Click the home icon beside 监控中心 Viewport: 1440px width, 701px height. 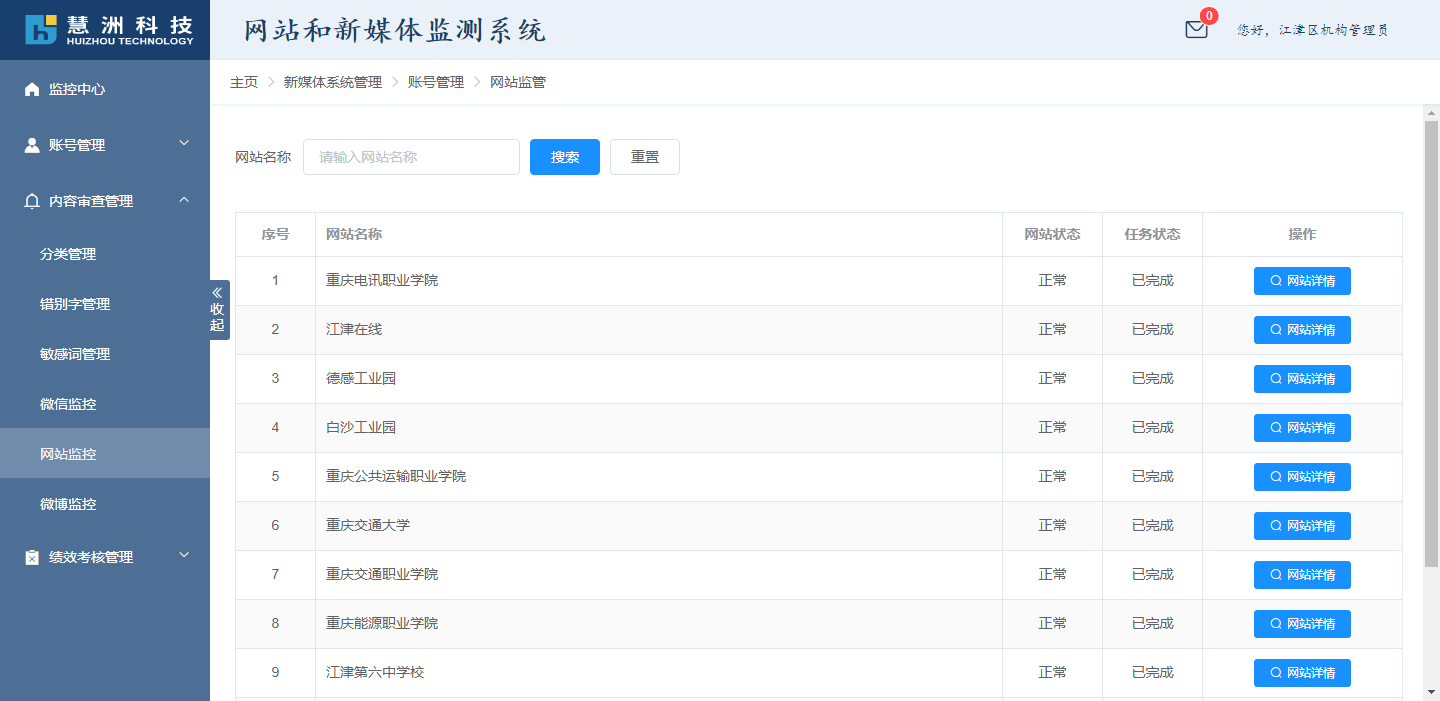(x=32, y=89)
